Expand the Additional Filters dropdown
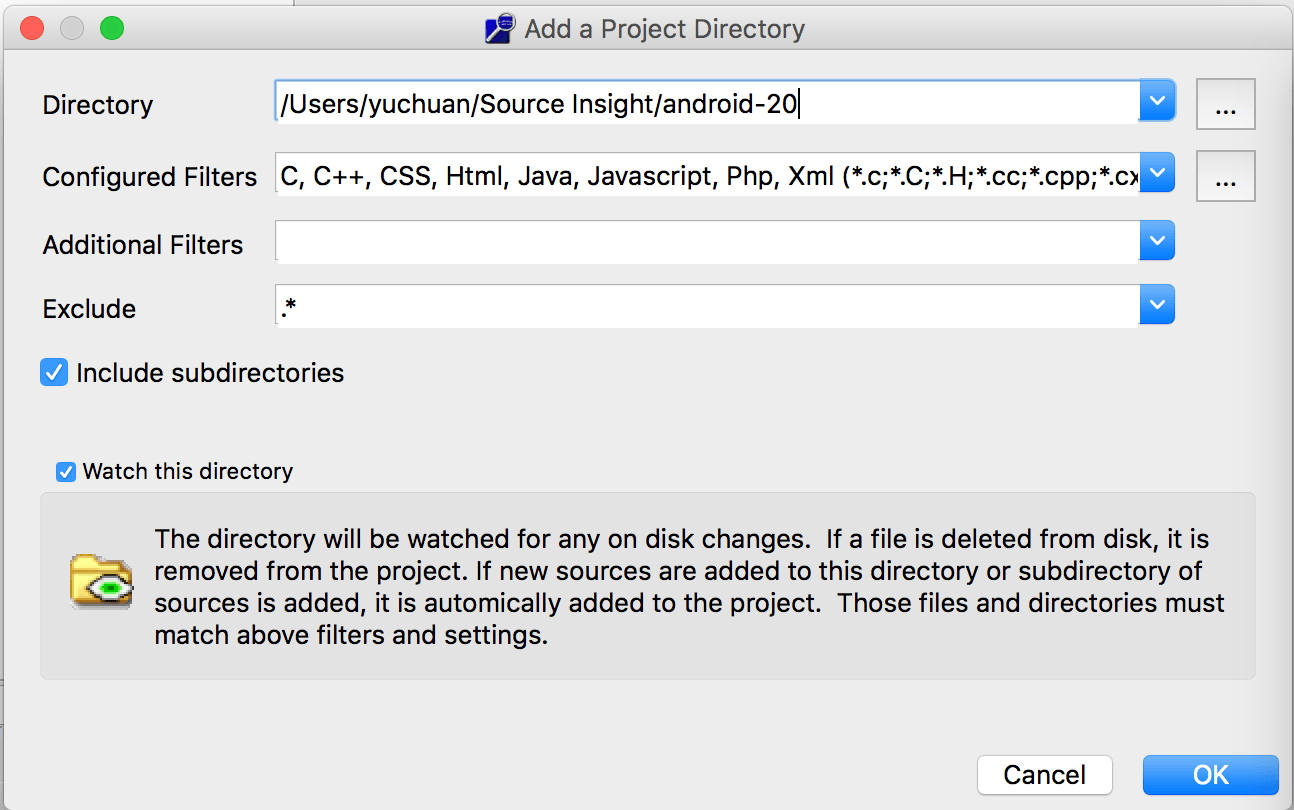Viewport: 1294px width, 810px height. click(1157, 241)
